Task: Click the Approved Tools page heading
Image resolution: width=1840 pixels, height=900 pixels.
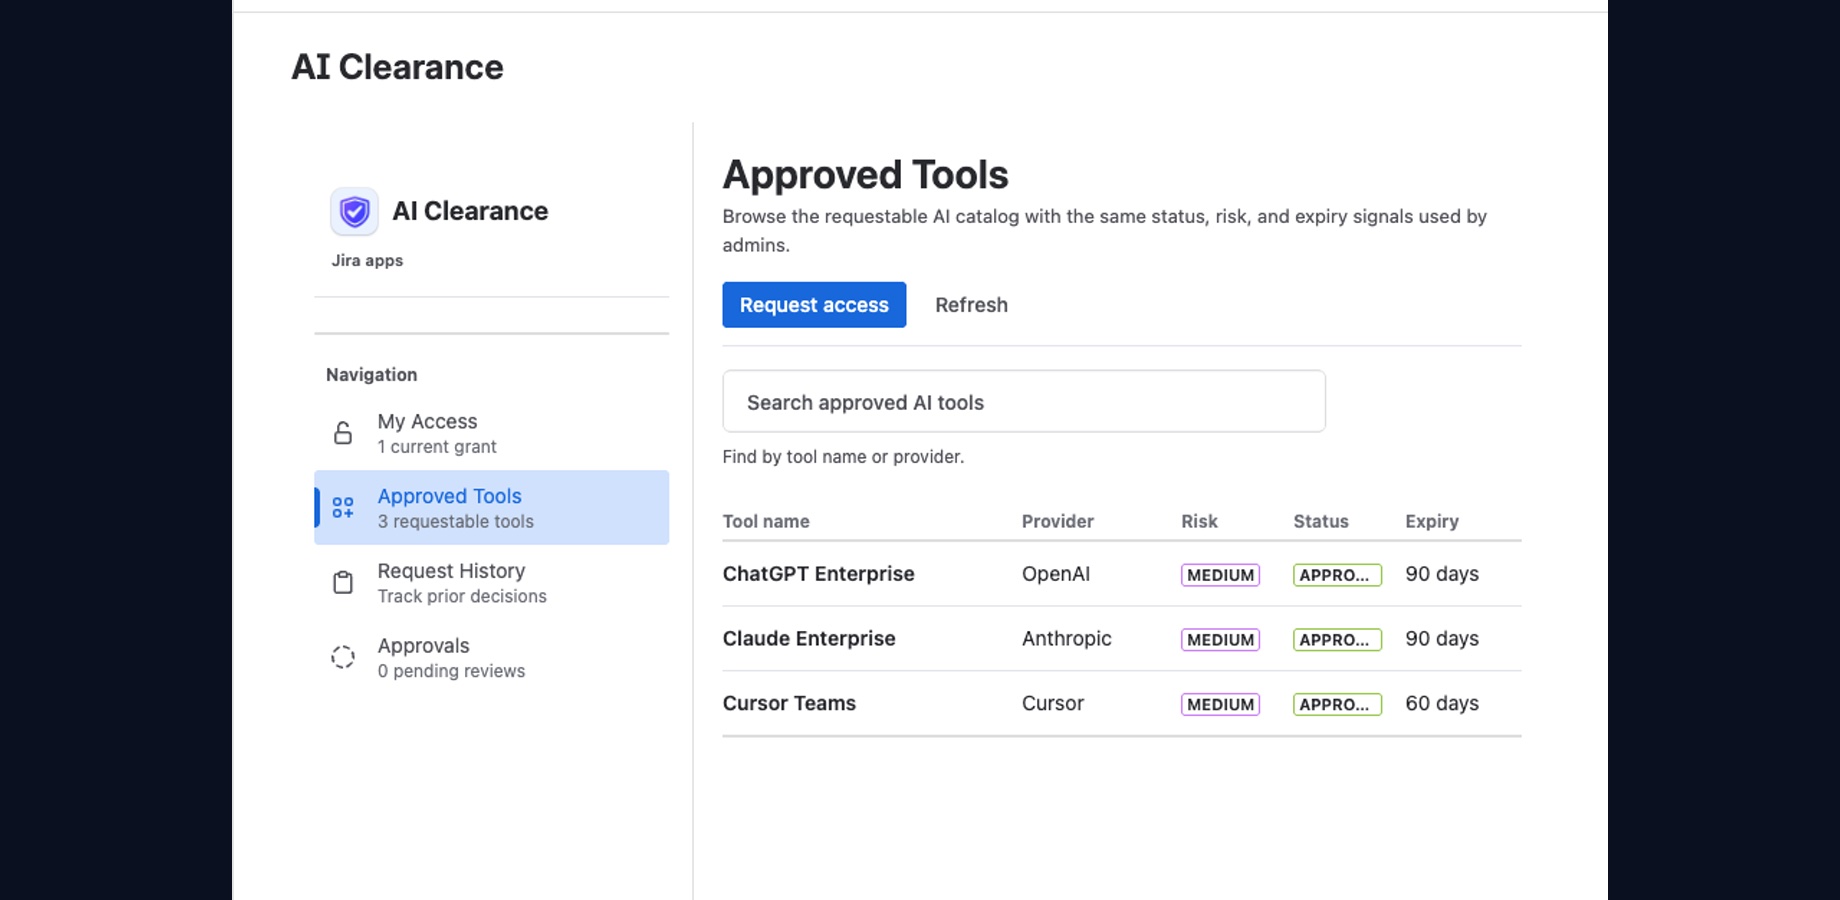Action: coord(866,175)
